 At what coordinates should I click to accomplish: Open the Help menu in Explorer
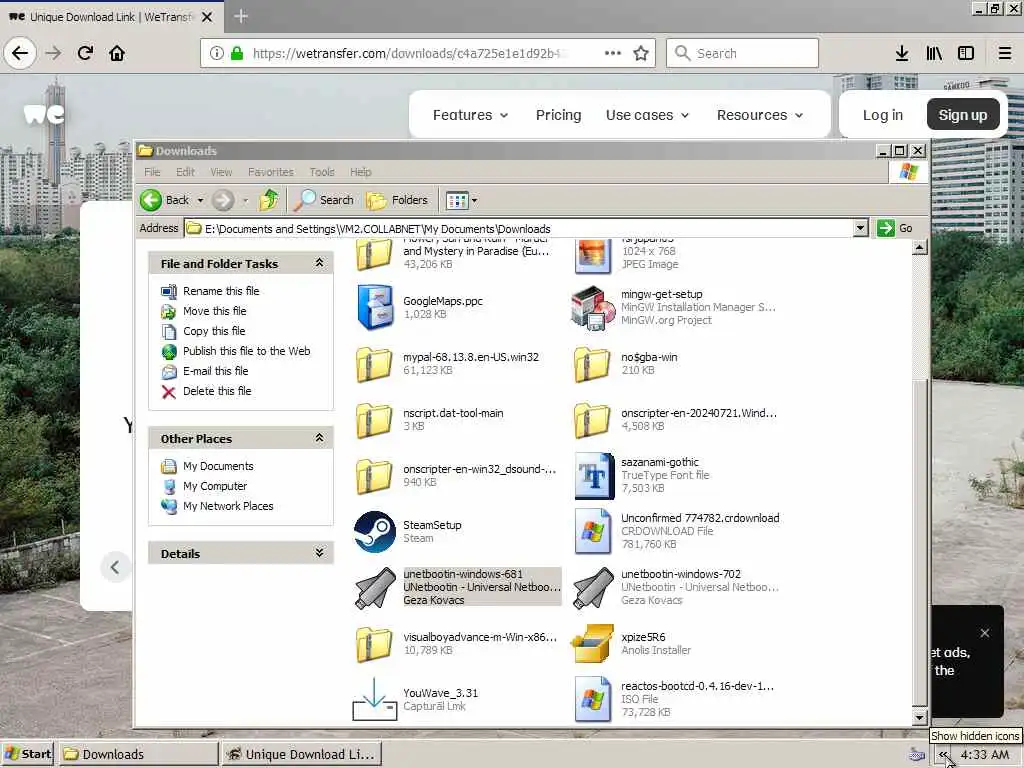(x=360, y=172)
